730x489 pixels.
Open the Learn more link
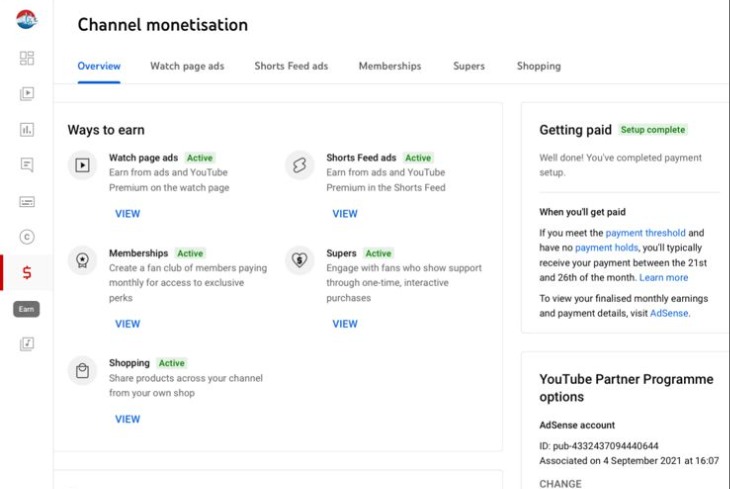point(663,278)
